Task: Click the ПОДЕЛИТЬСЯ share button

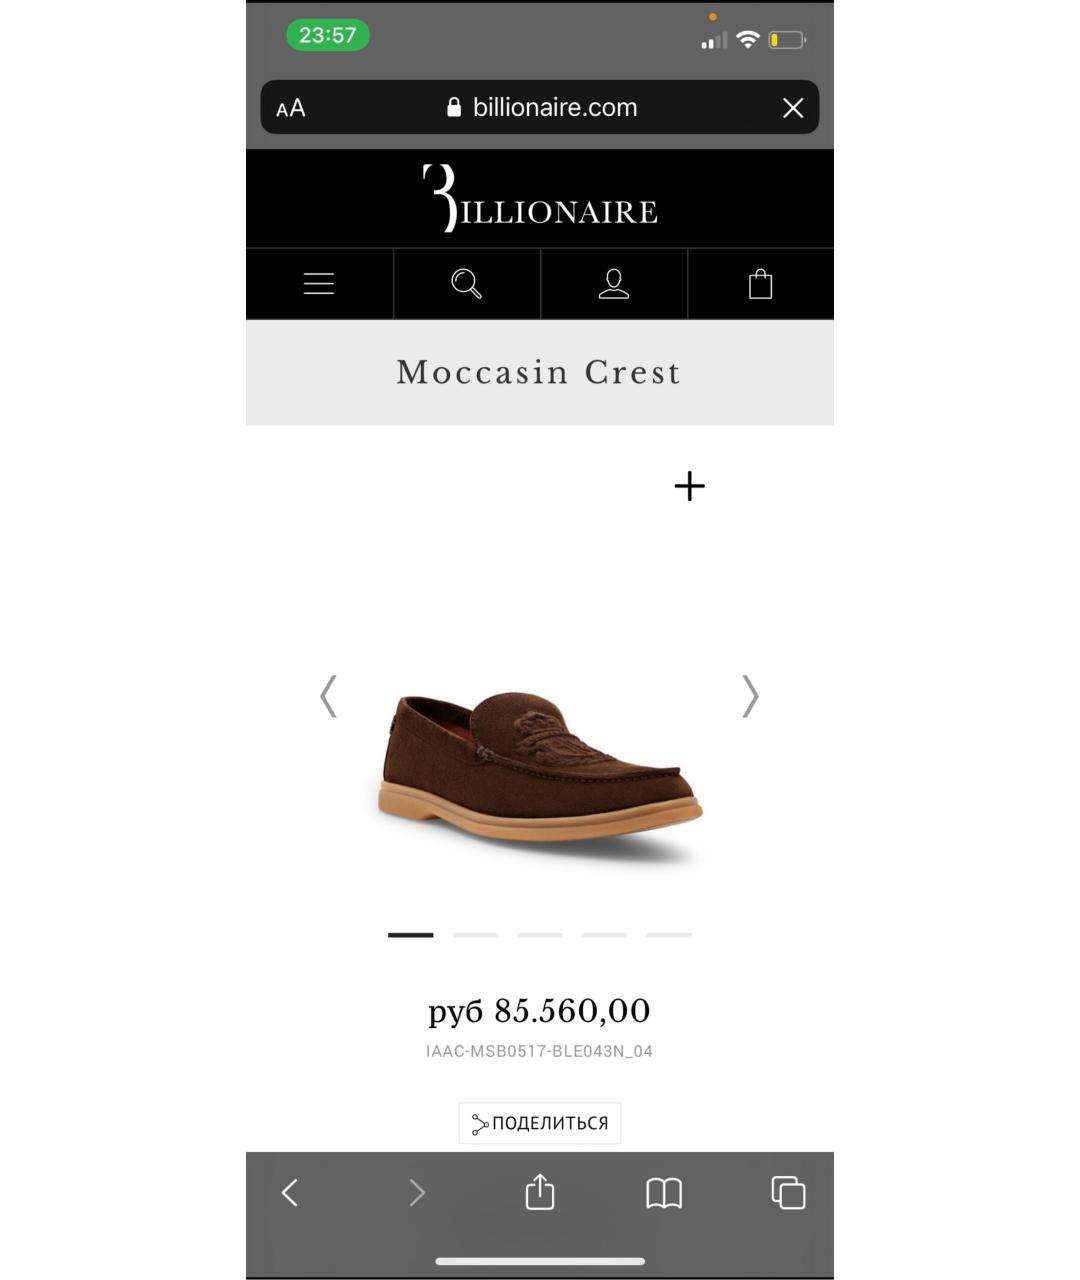Action: pyautogui.click(x=540, y=1123)
